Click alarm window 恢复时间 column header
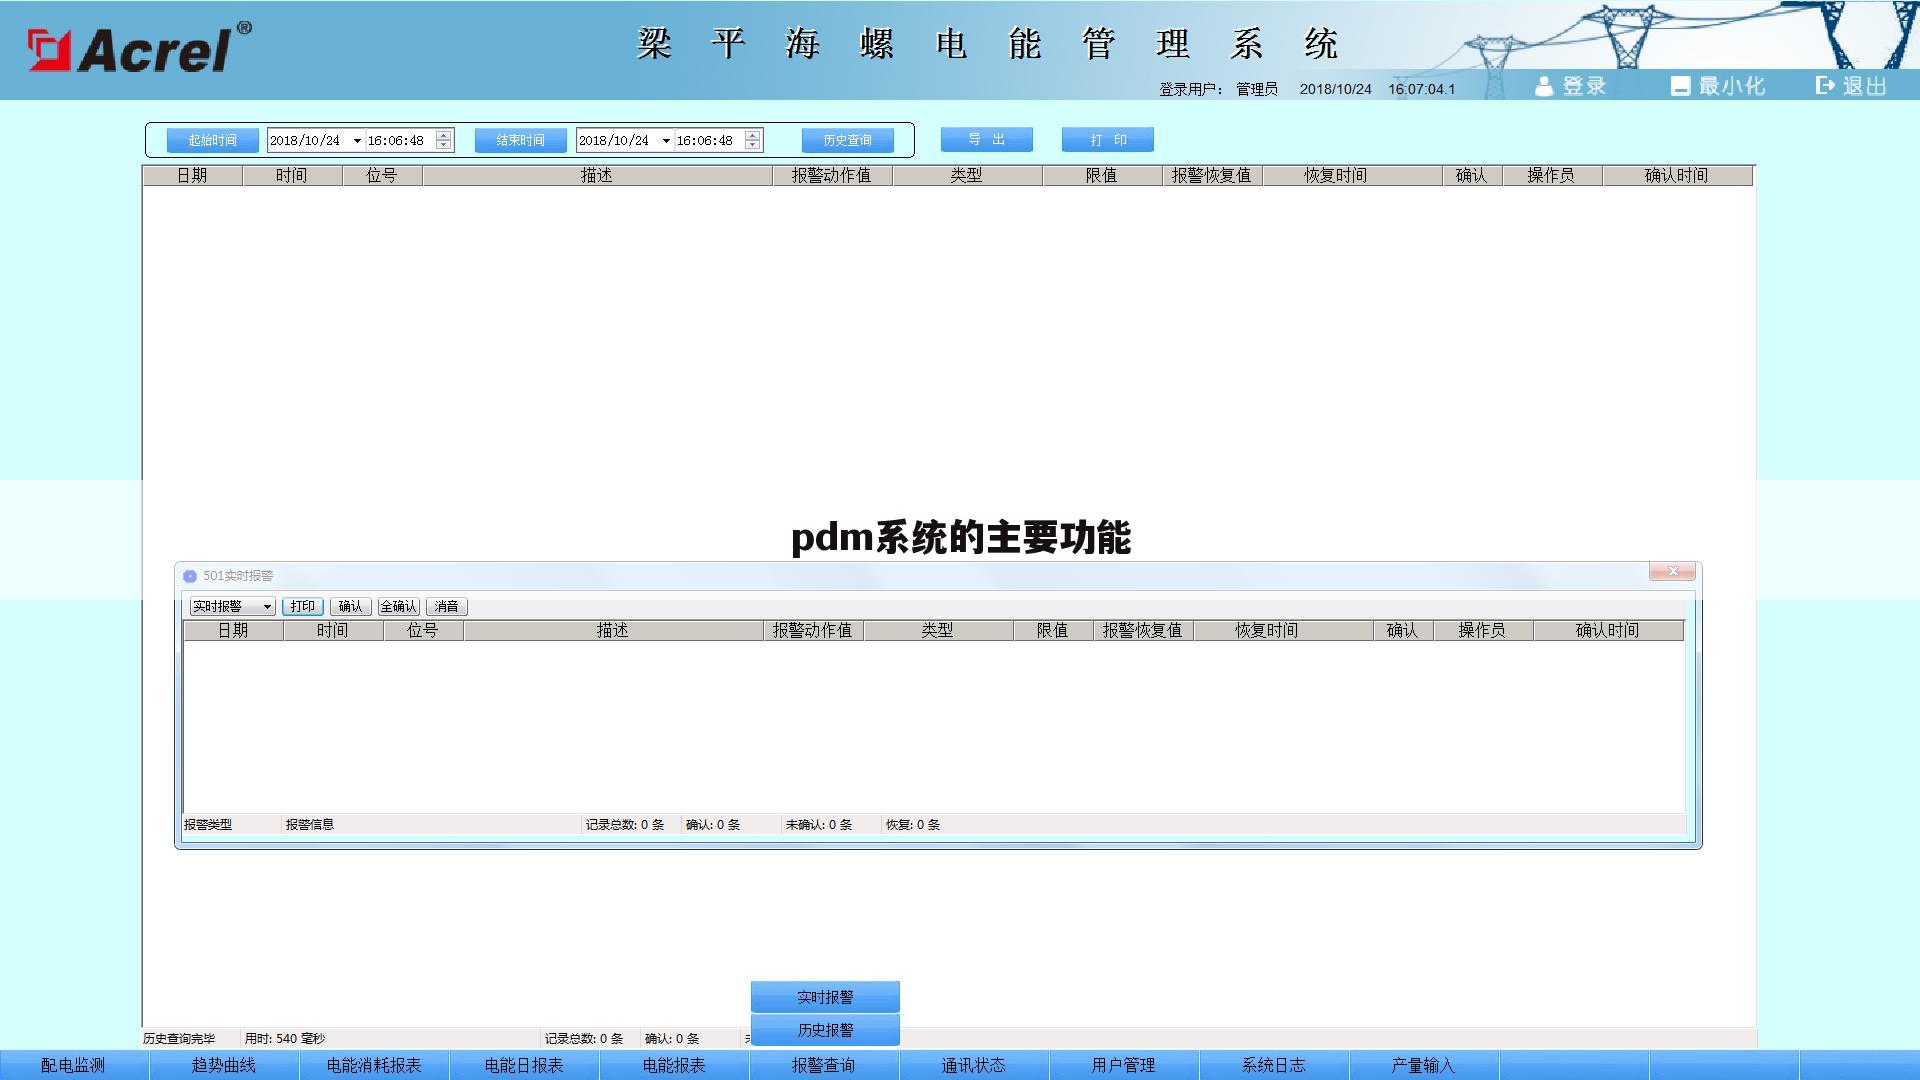 coord(1283,631)
